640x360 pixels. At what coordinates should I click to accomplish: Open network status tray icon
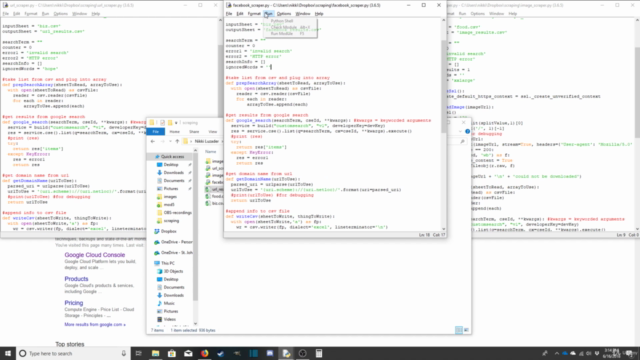point(581,353)
